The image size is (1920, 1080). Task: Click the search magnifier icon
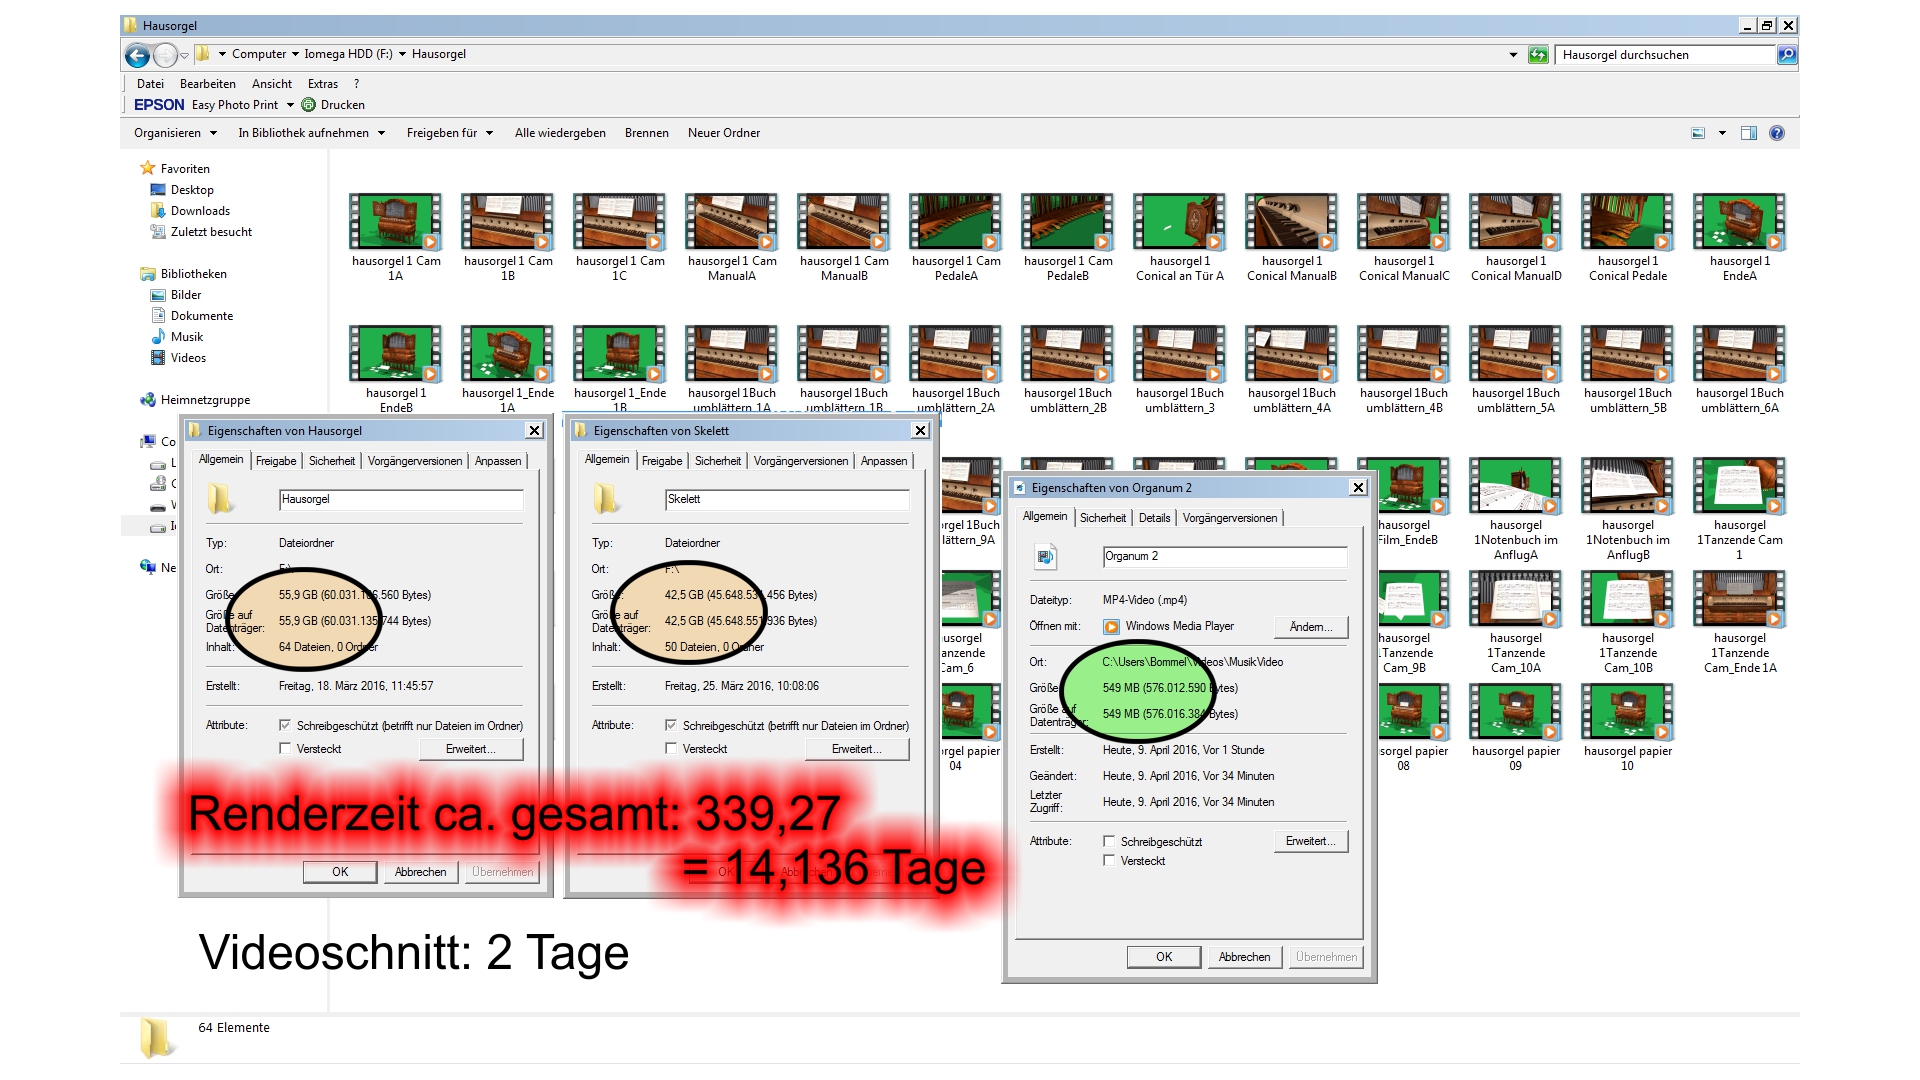(x=1786, y=55)
